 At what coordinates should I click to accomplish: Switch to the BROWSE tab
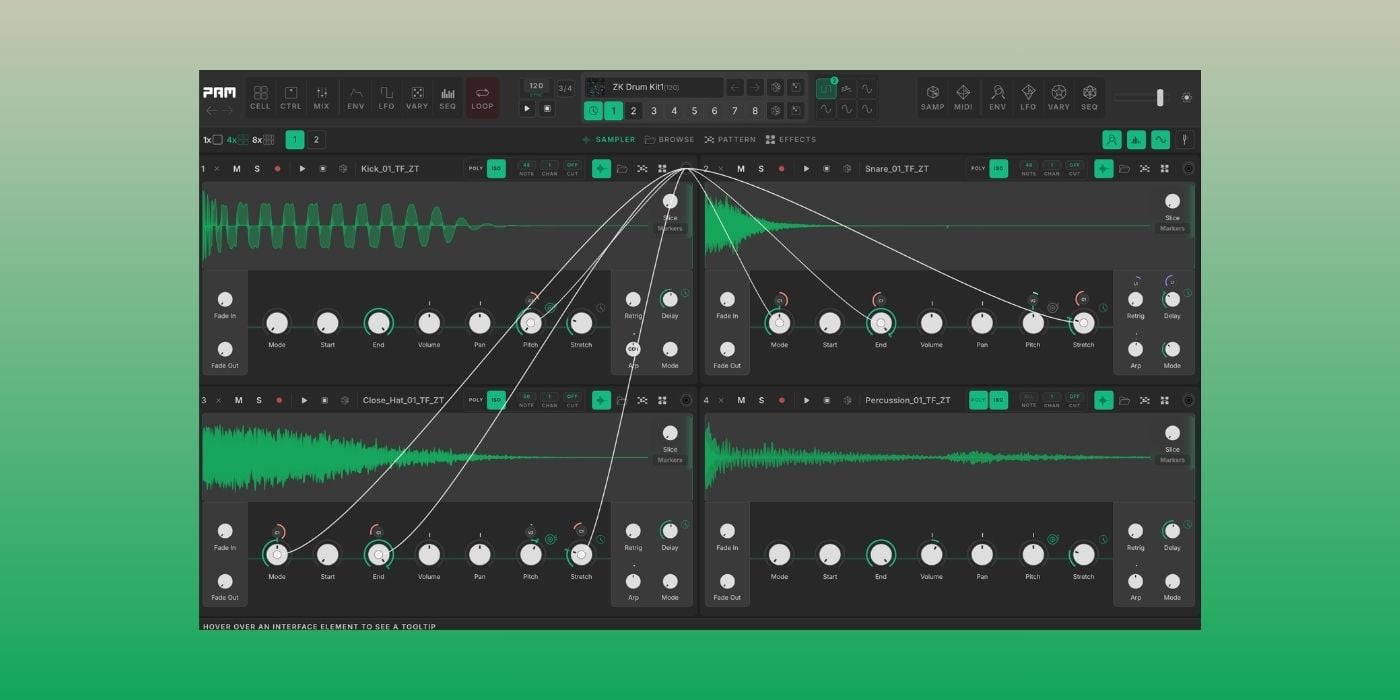pyautogui.click(x=670, y=140)
